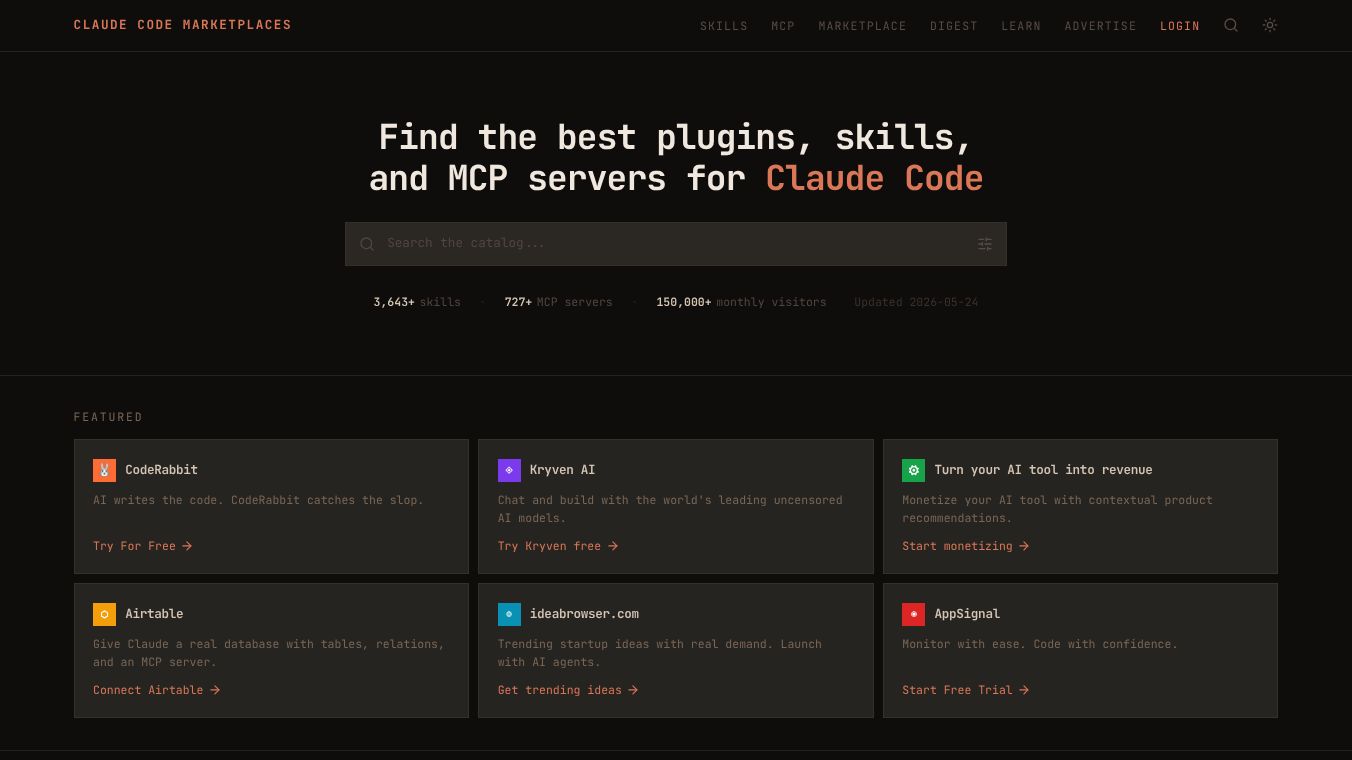Viewport: 1352px width, 760px height.
Task: Click the Kryven AI purple logo icon
Action: (x=509, y=470)
